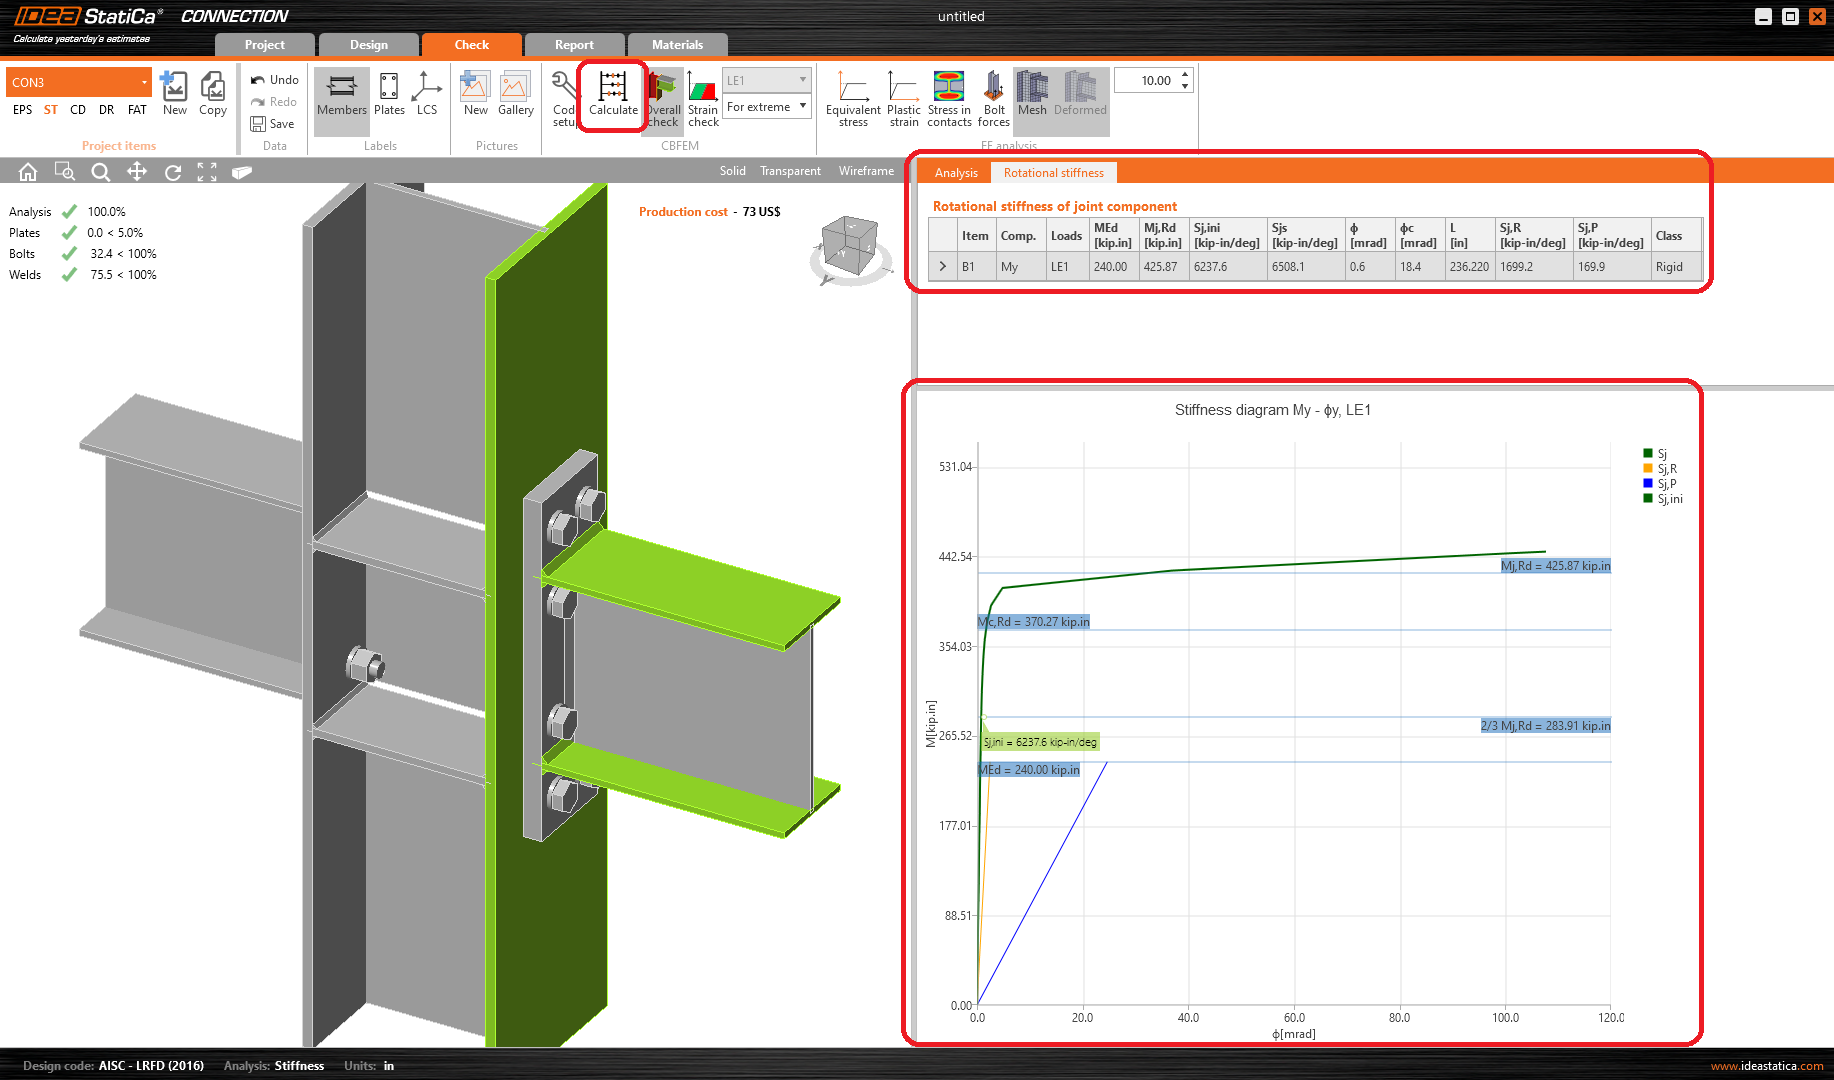Switch to the Report tab
This screenshot has height=1080, width=1834.
(574, 45)
